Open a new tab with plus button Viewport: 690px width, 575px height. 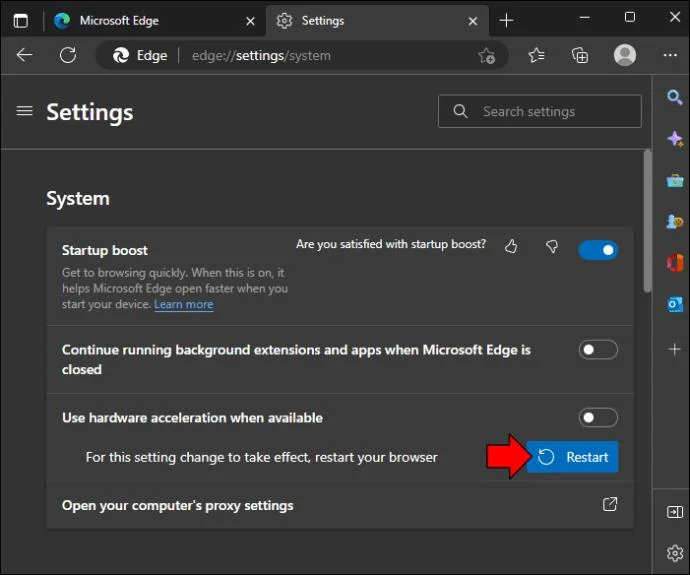click(x=506, y=20)
